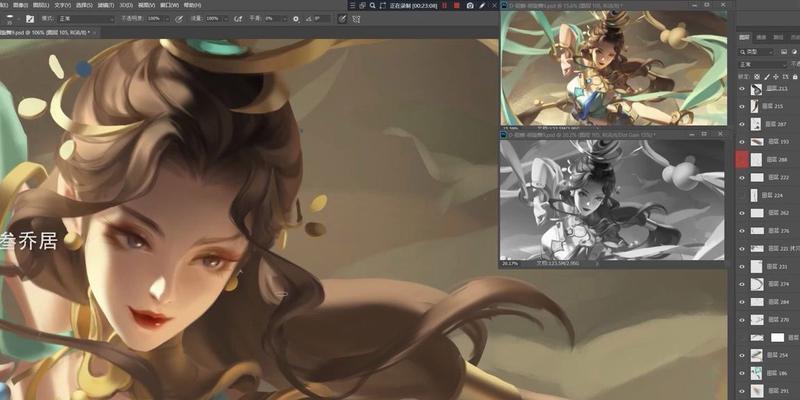Stop the screen recording
This screenshot has height=400, width=800.
point(457,5)
